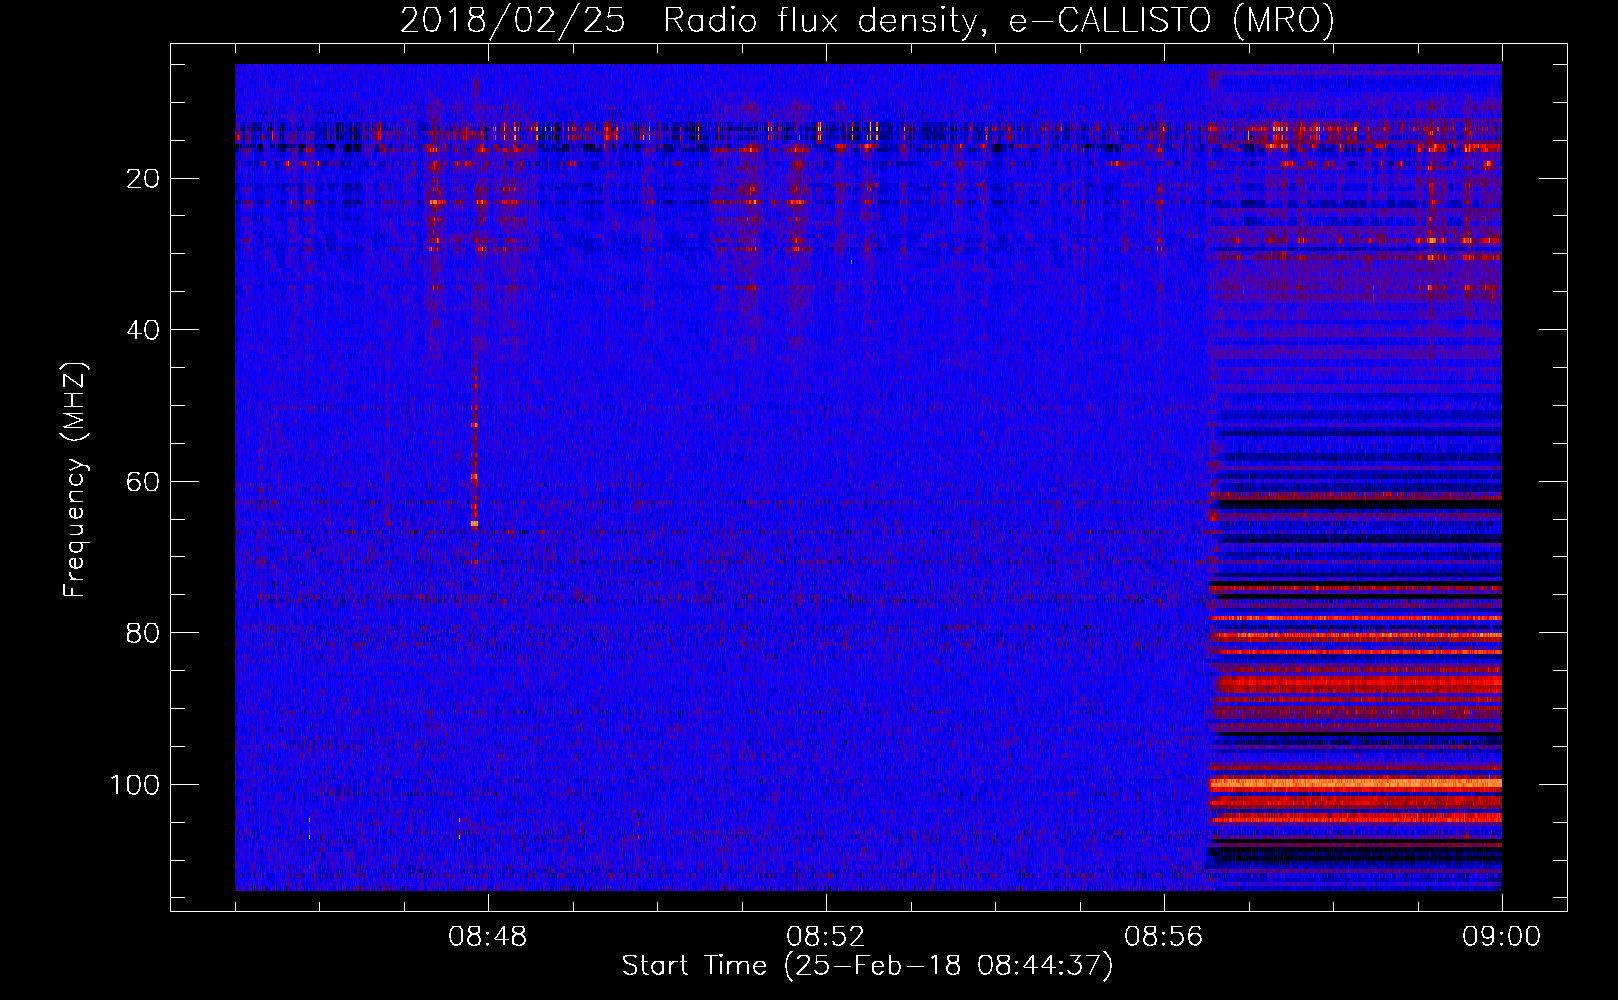Click the 80 frequency tick label

tap(144, 633)
